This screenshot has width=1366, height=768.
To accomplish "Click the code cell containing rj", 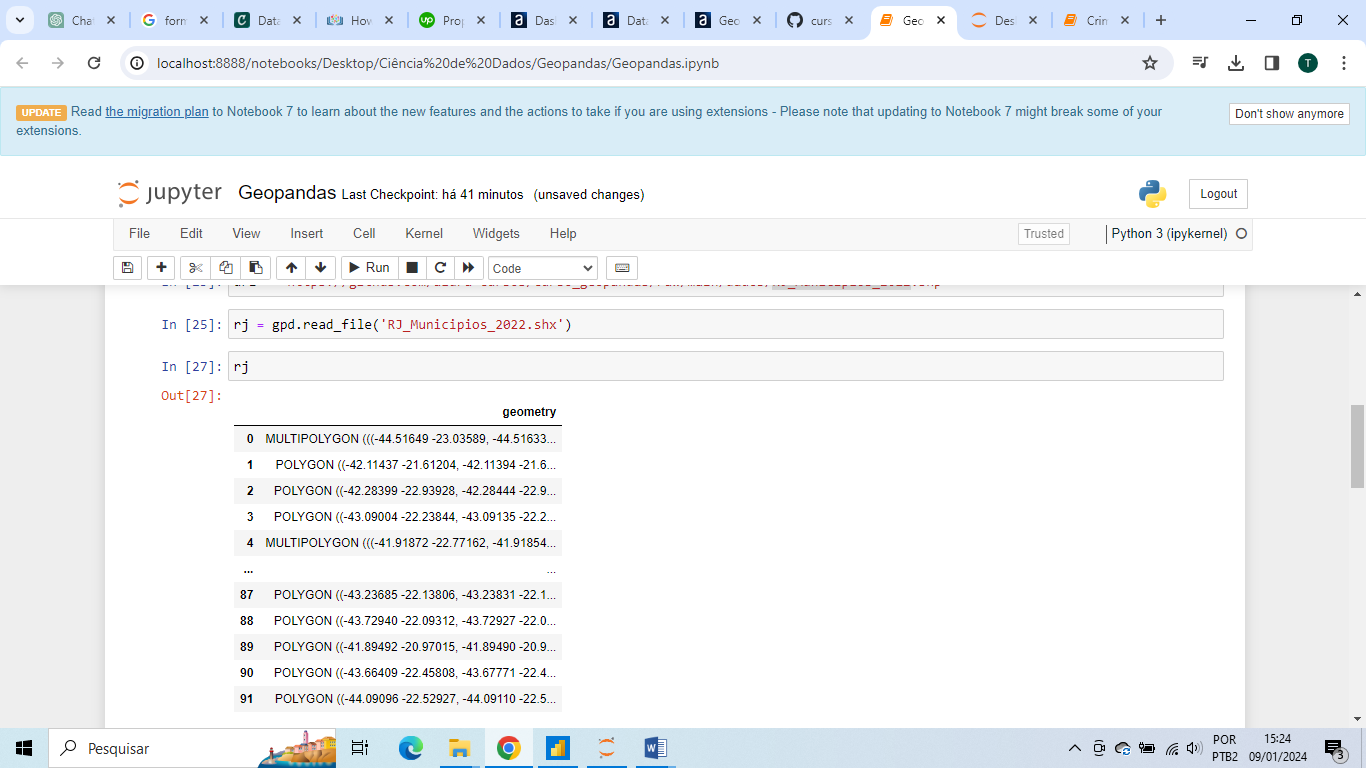I will point(725,366).
